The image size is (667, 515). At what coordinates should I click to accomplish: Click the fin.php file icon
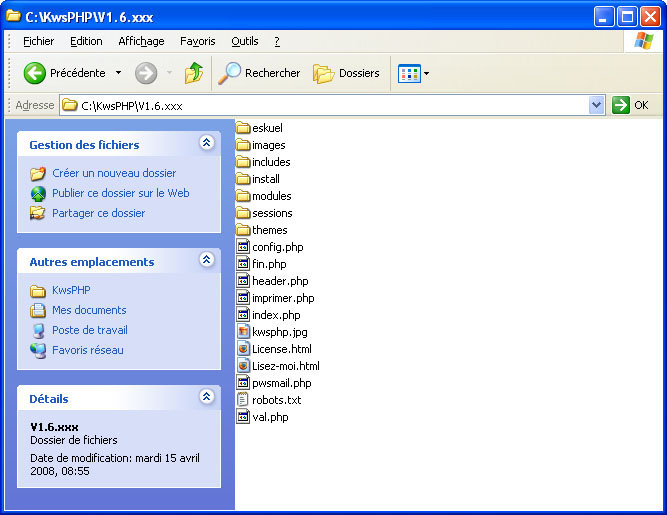click(x=243, y=264)
